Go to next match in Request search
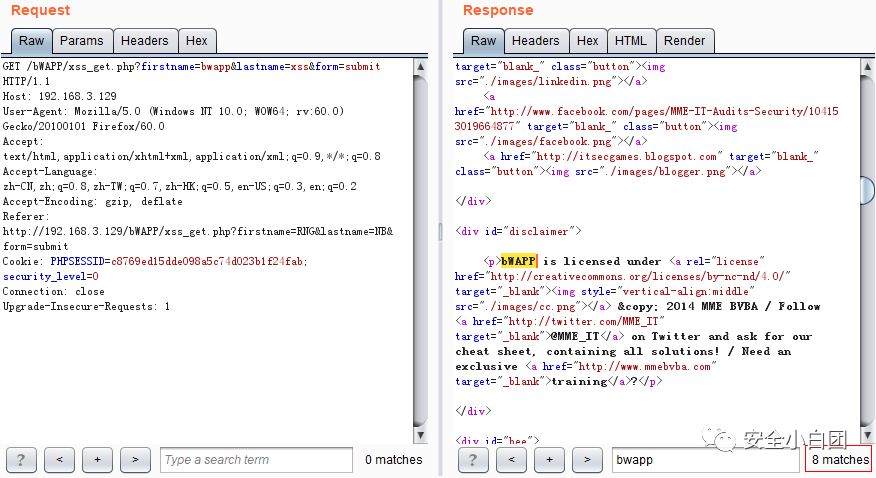Viewport: 876px width, 478px height. click(x=135, y=460)
